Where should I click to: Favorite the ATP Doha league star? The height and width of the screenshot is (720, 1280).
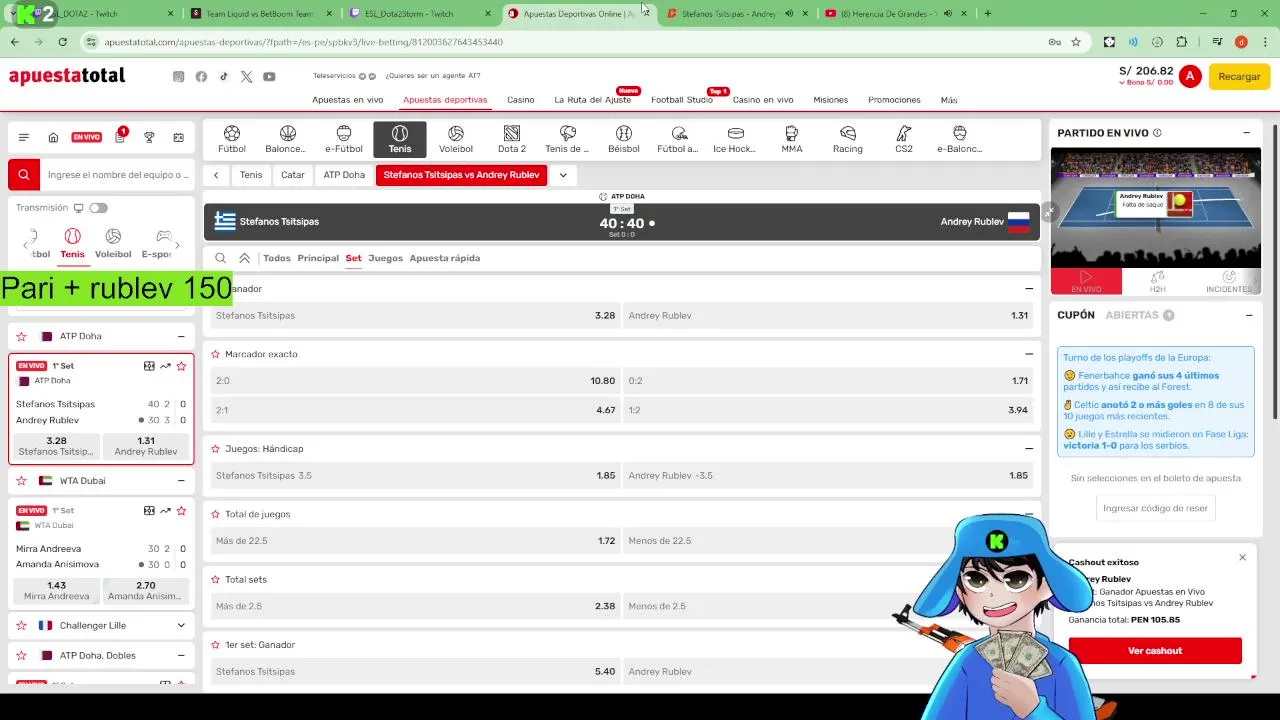[21, 337]
